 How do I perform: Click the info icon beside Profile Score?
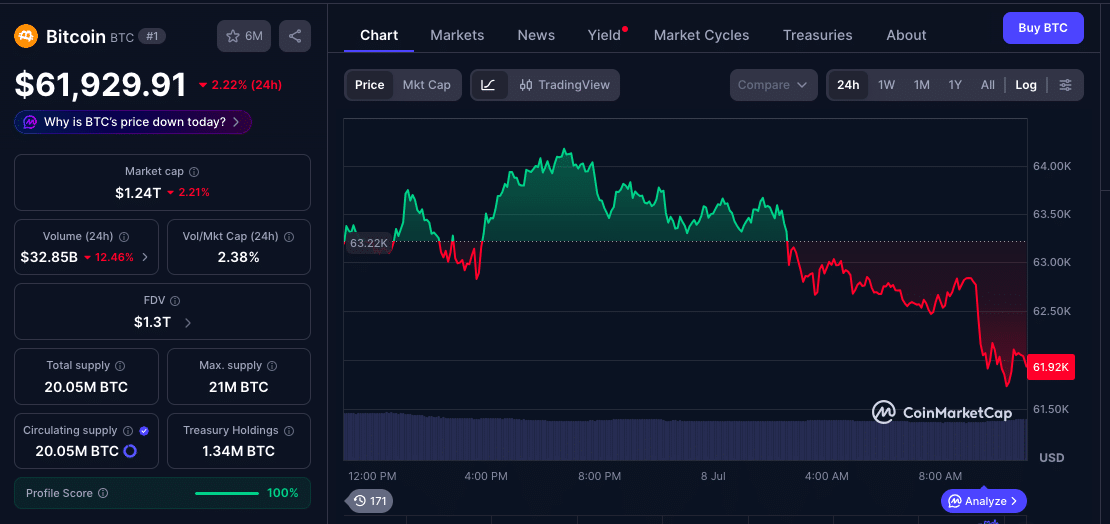(x=103, y=493)
